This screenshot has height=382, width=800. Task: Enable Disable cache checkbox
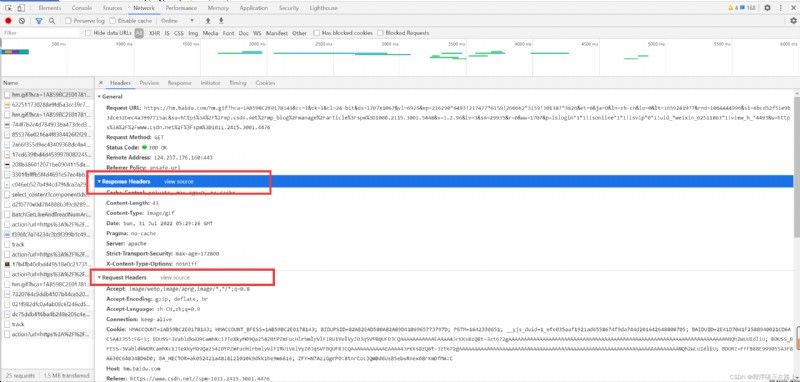click(113, 21)
